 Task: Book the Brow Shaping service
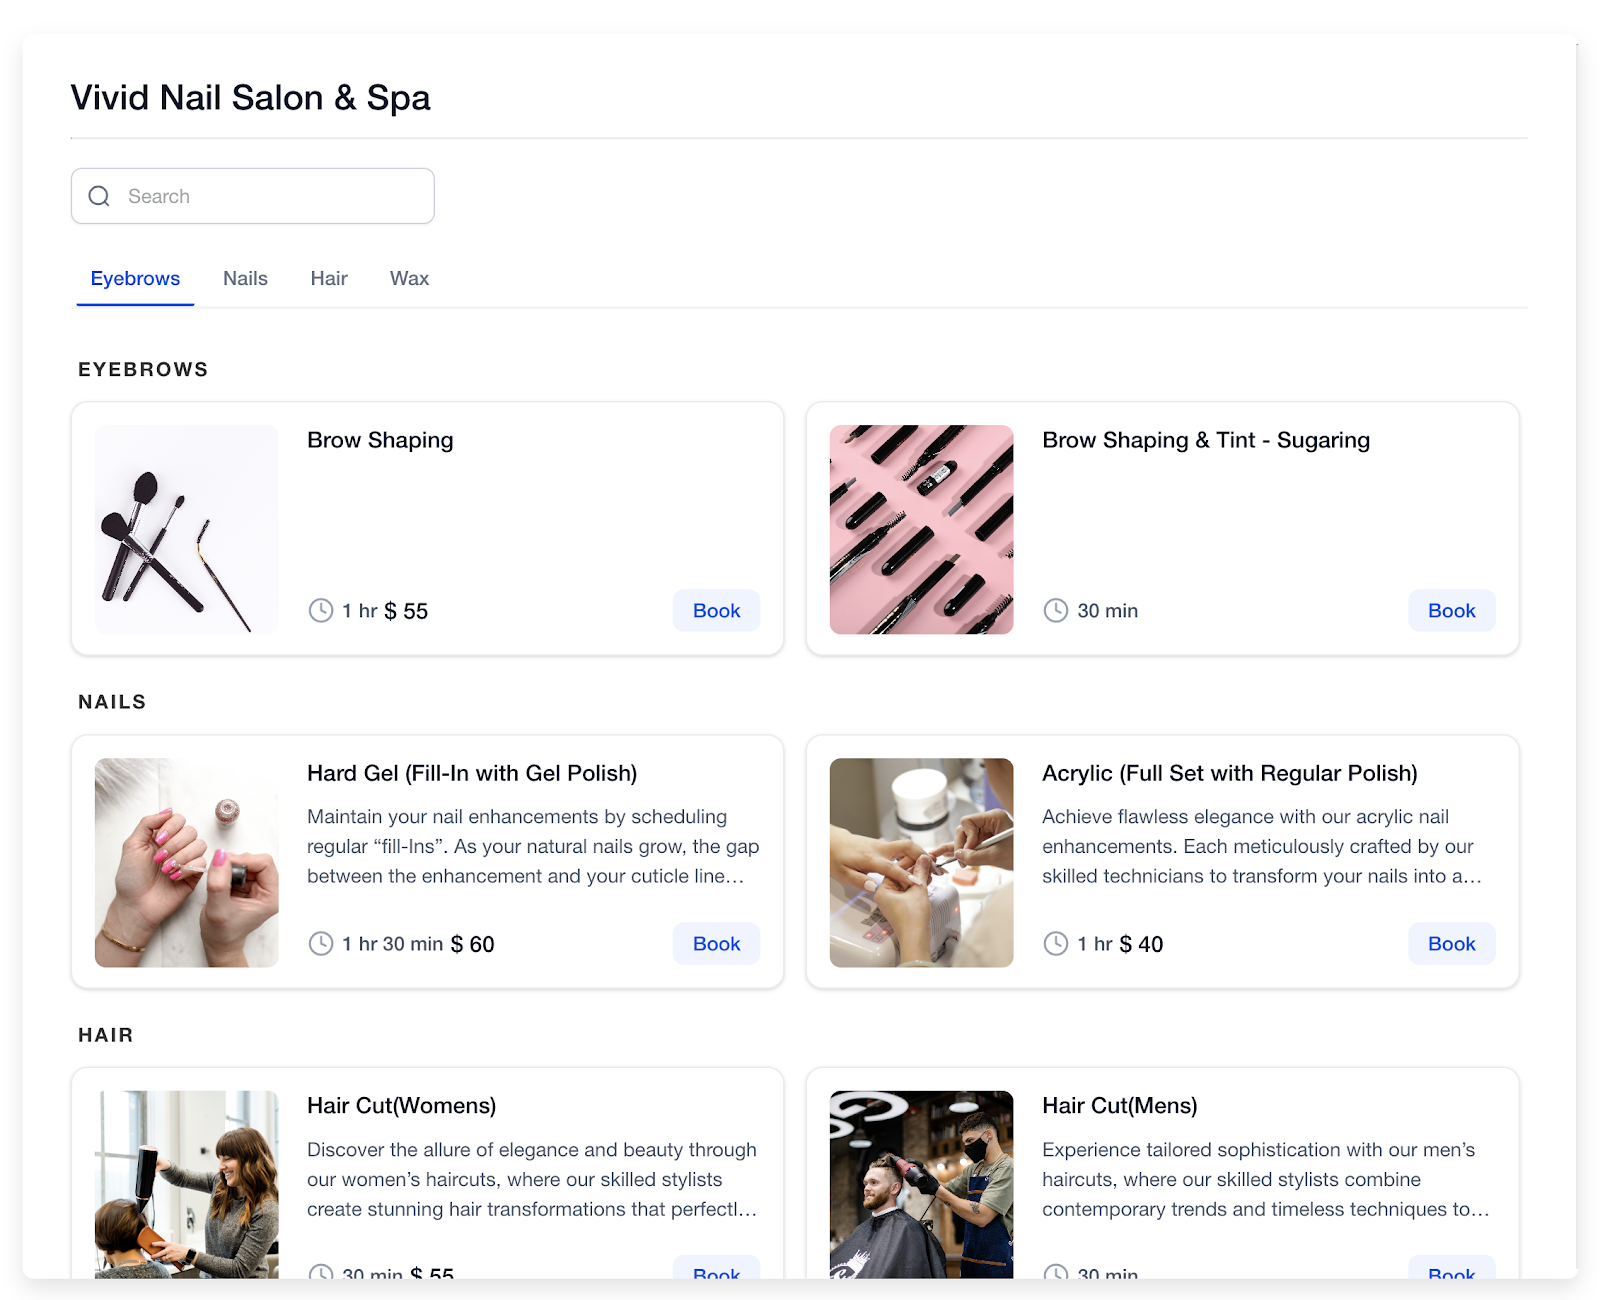click(716, 610)
